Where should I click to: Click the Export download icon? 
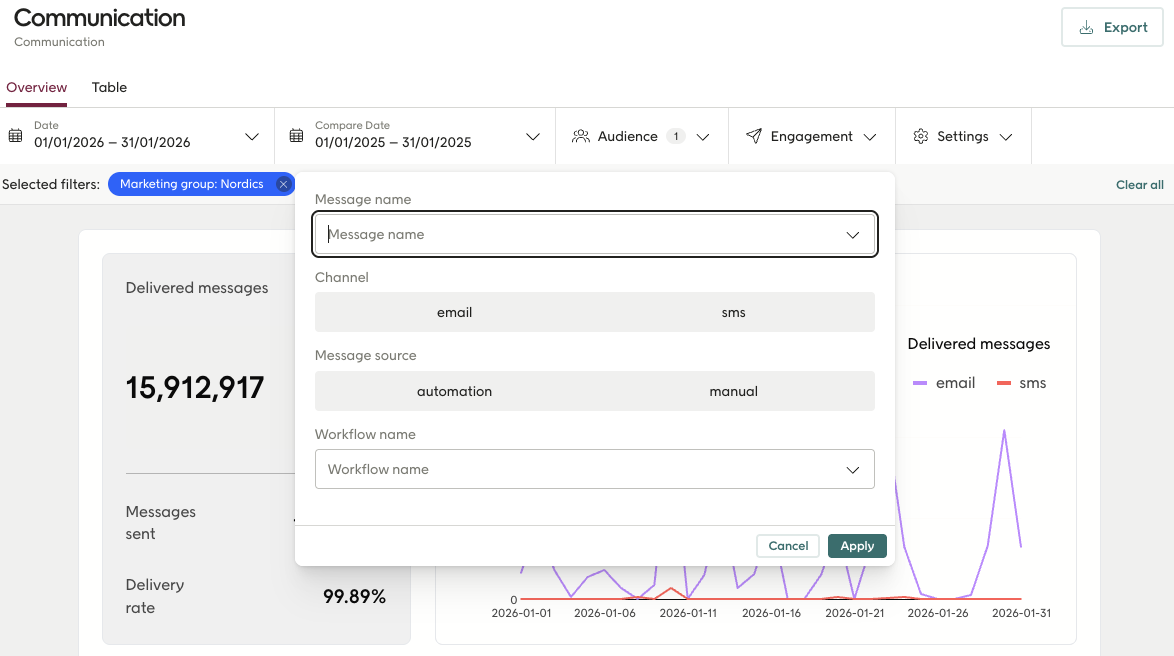pos(1086,28)
